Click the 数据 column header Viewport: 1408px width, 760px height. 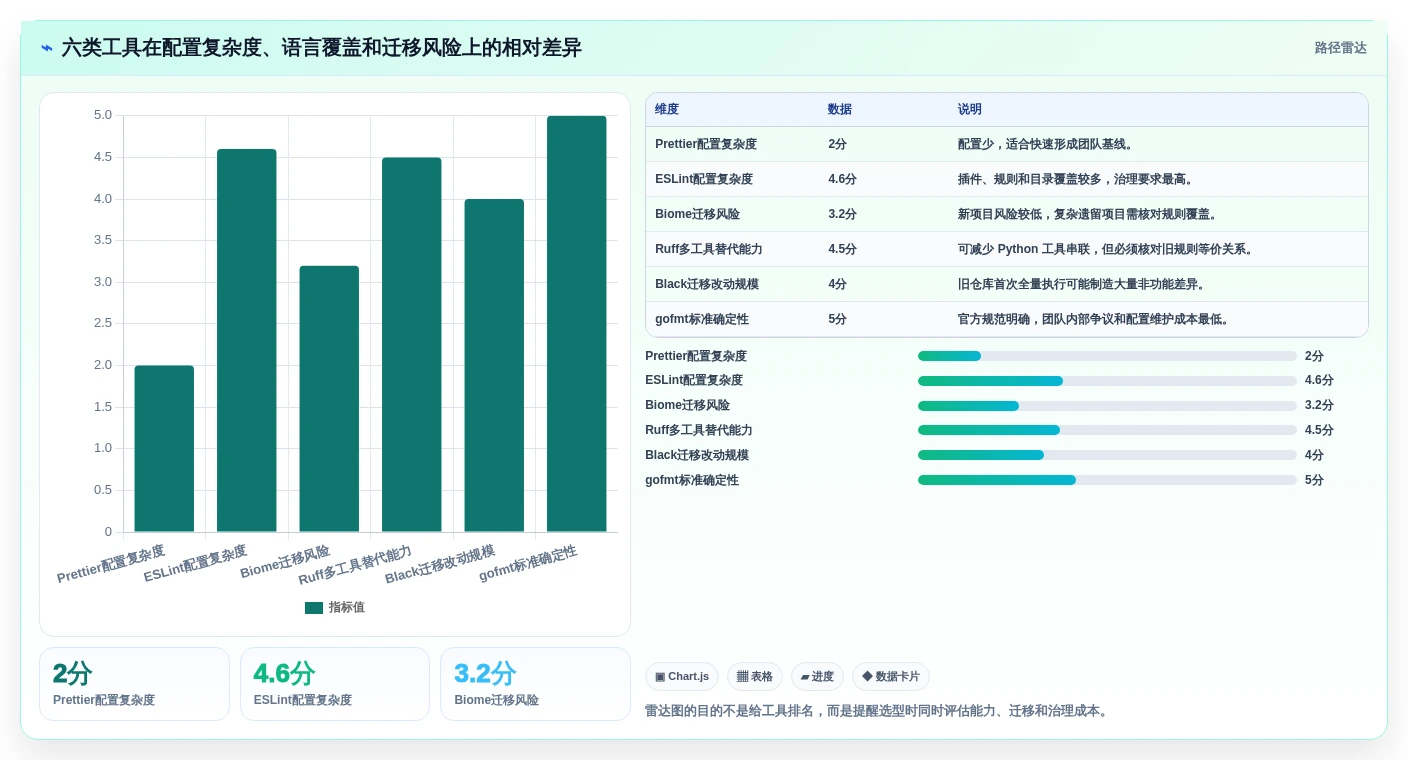(840, 109)
